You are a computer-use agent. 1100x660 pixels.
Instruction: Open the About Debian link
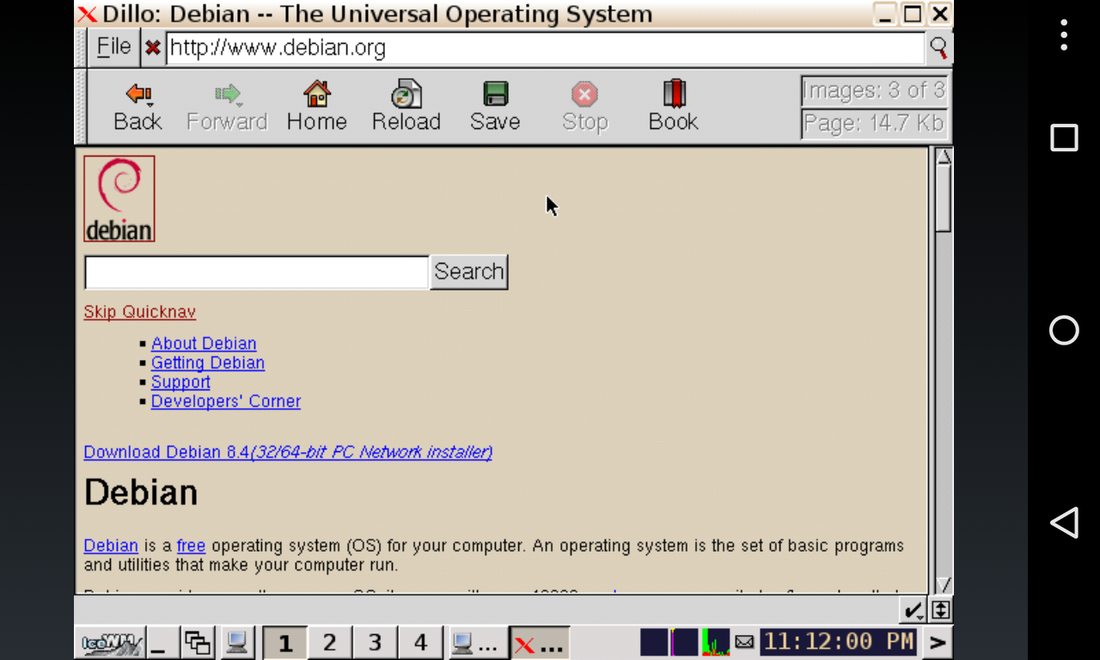tap(204, 343)
